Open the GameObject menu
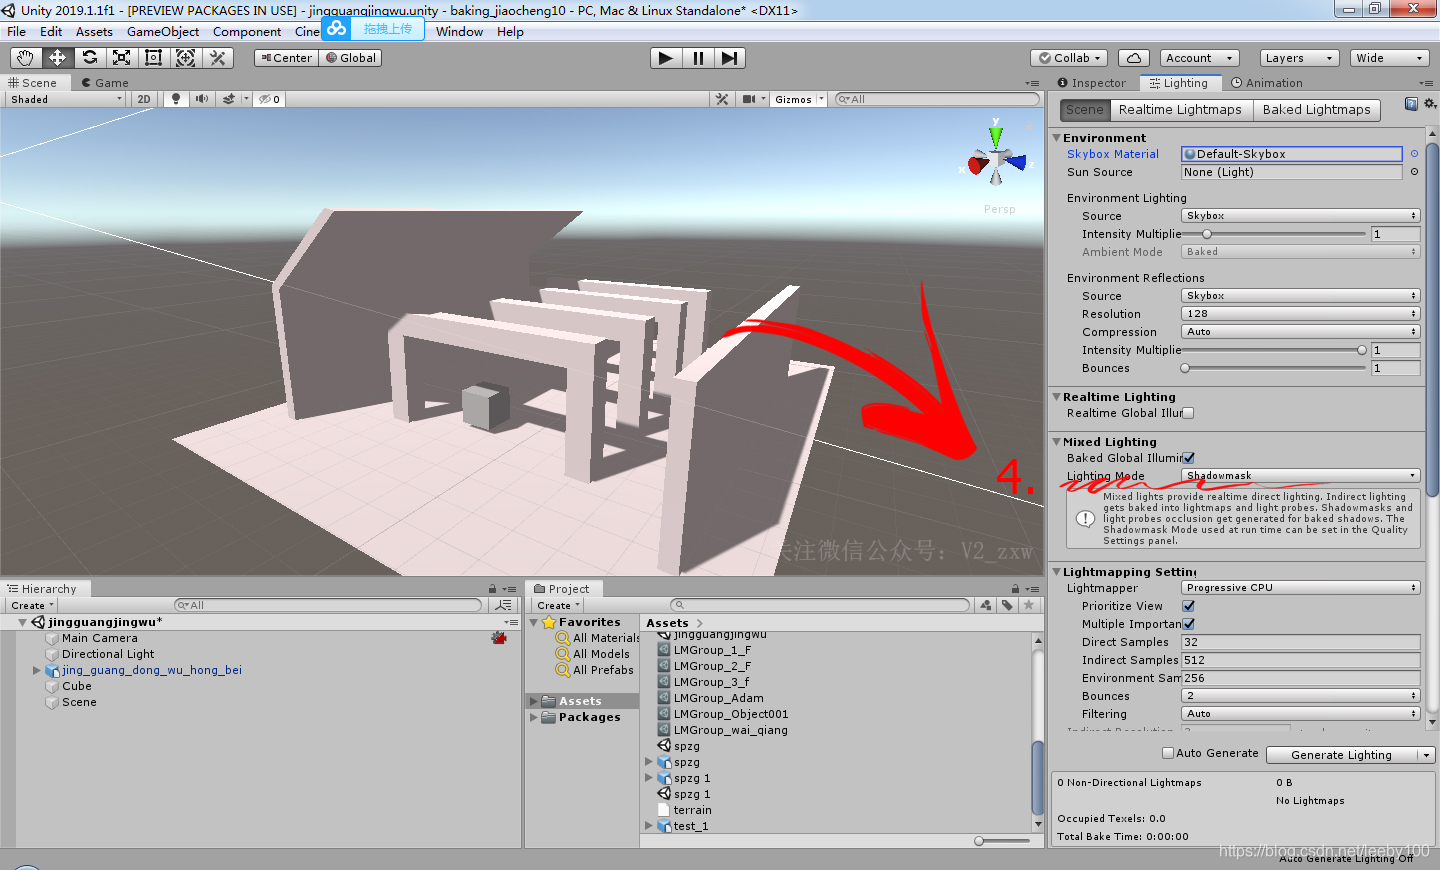The image size is (1440, 870). coord(163,32)
